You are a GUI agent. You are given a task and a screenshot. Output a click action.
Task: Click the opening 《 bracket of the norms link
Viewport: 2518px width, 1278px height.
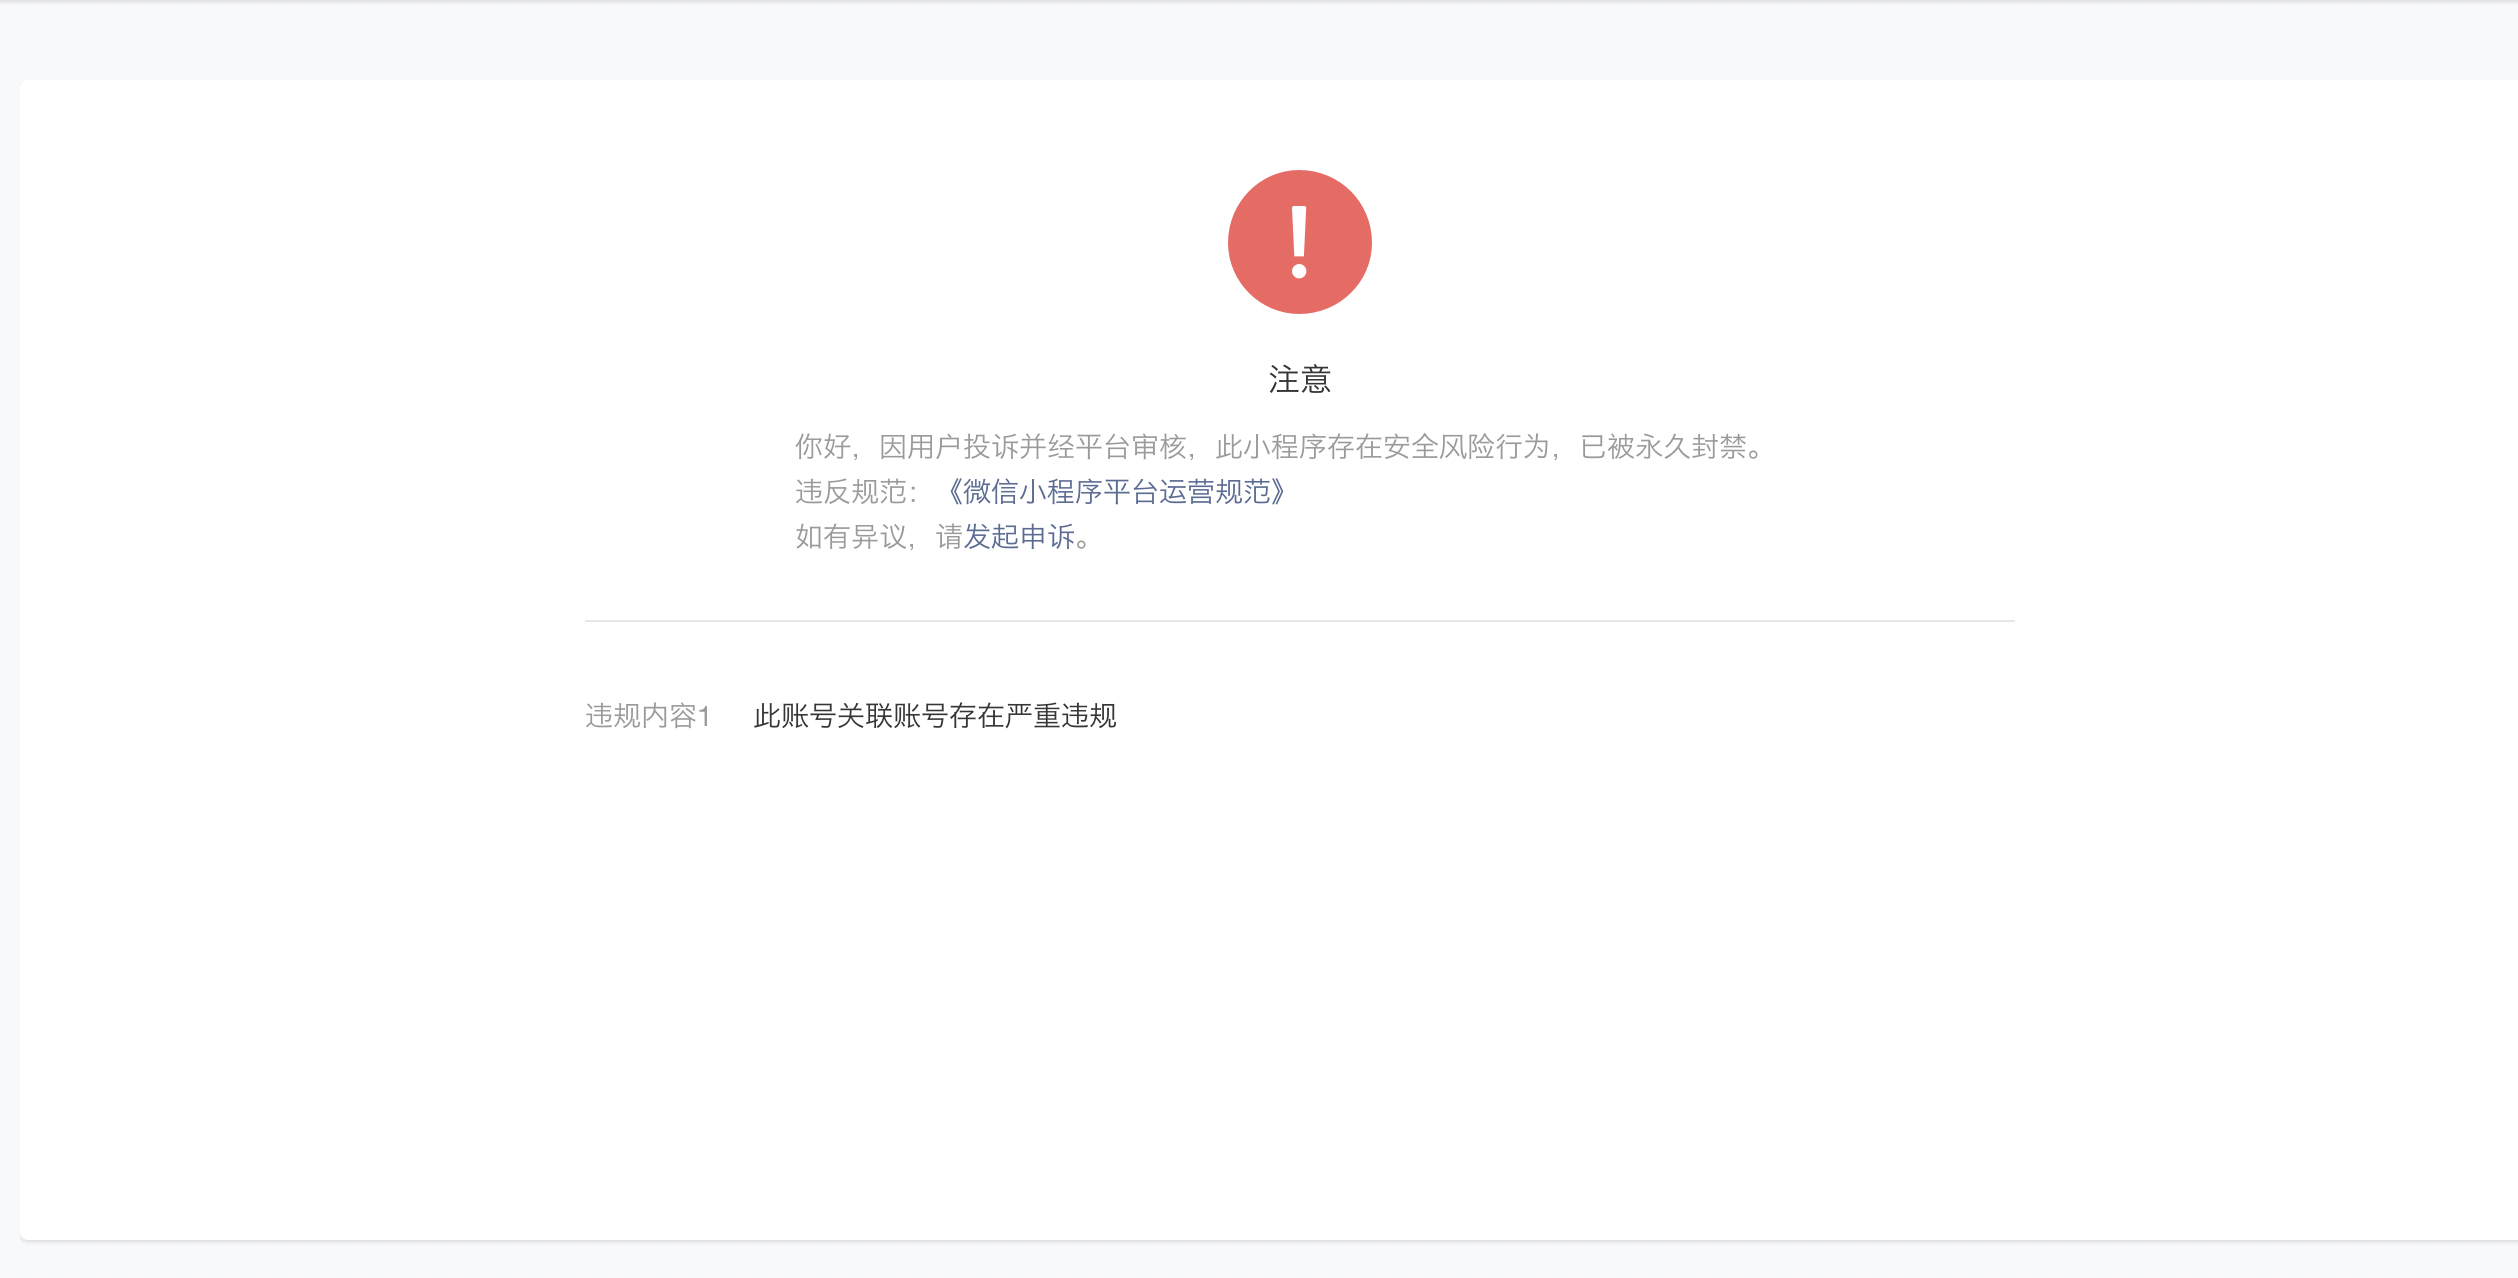point(953,492)
